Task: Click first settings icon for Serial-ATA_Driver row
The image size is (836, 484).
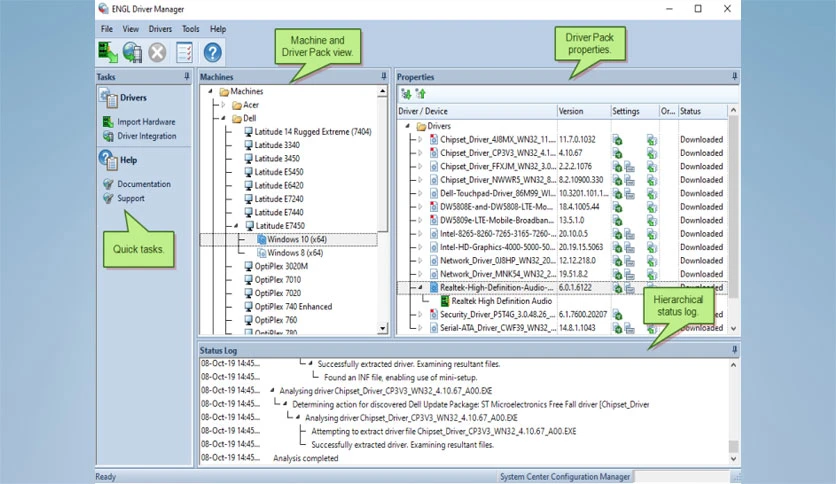Action: pos(617,328)
